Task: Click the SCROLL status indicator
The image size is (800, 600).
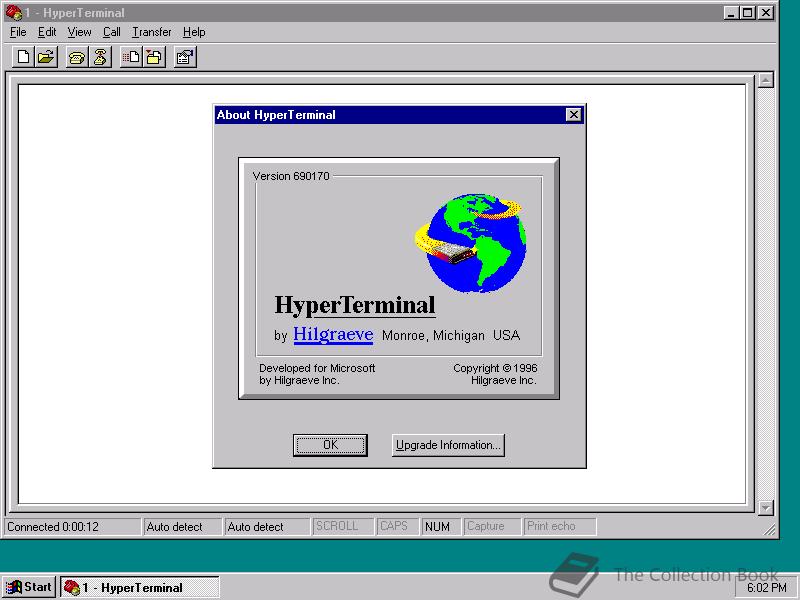Action: (343, 527)
